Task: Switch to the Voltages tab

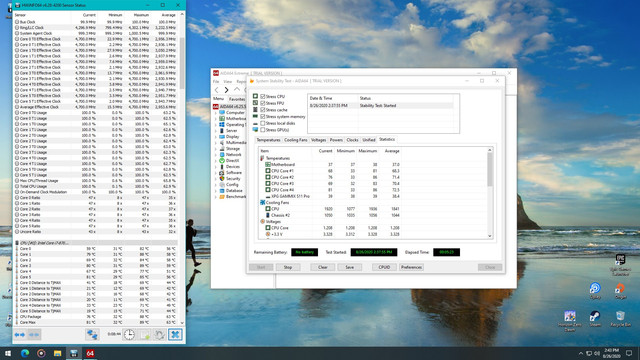Action: 318,140
